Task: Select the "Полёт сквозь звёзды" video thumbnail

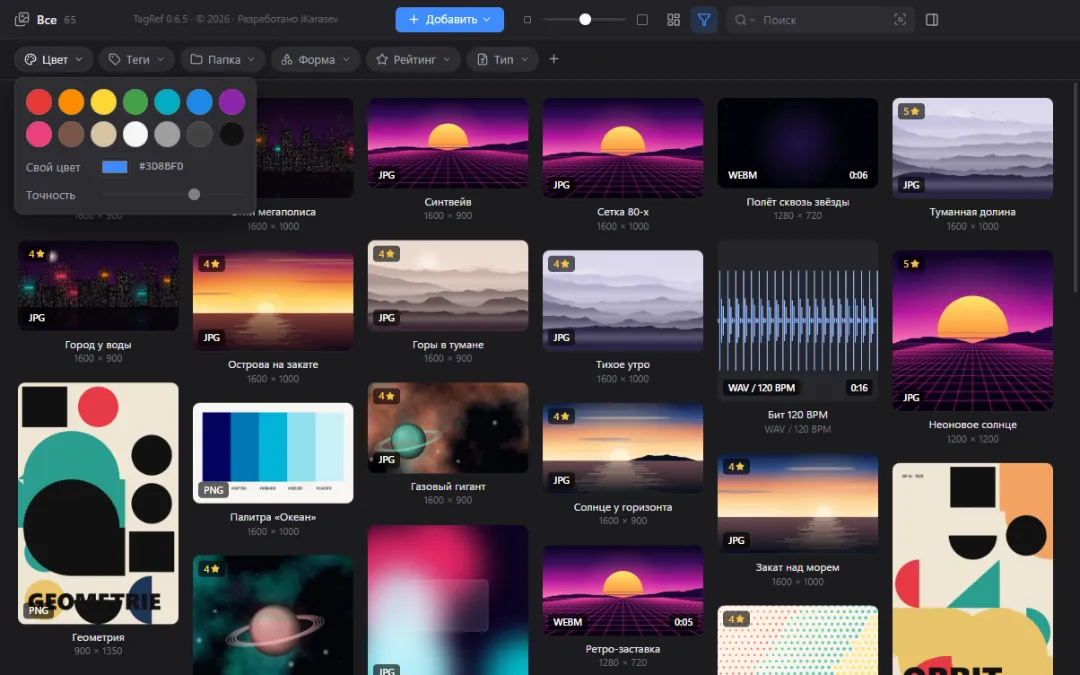Action: tap(798, 143)
